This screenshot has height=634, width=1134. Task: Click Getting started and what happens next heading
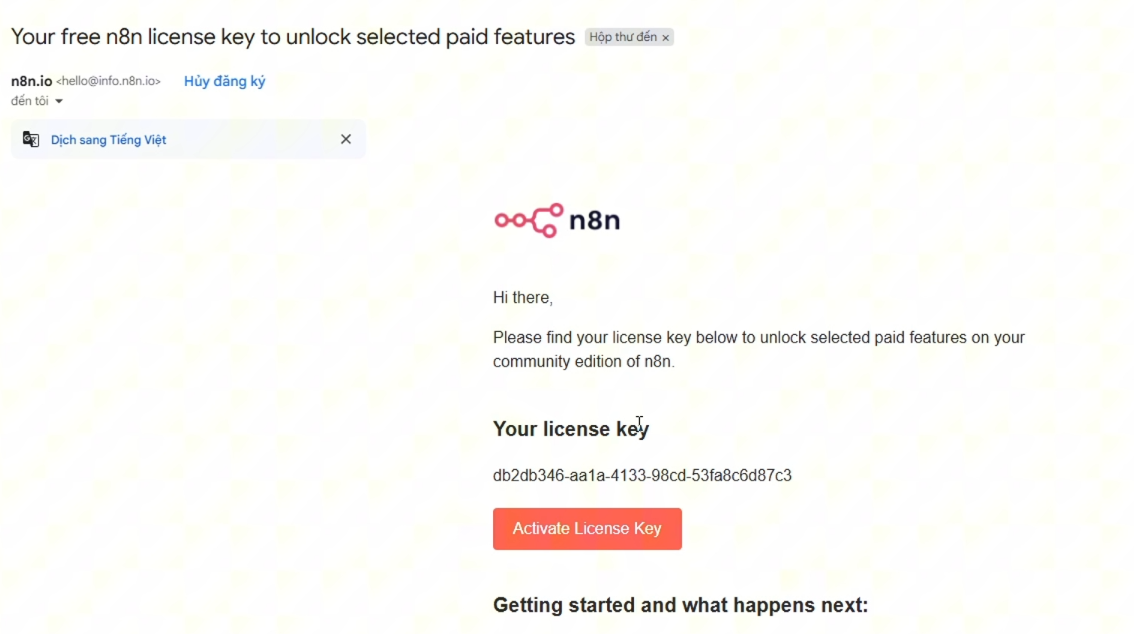[681, 604]
